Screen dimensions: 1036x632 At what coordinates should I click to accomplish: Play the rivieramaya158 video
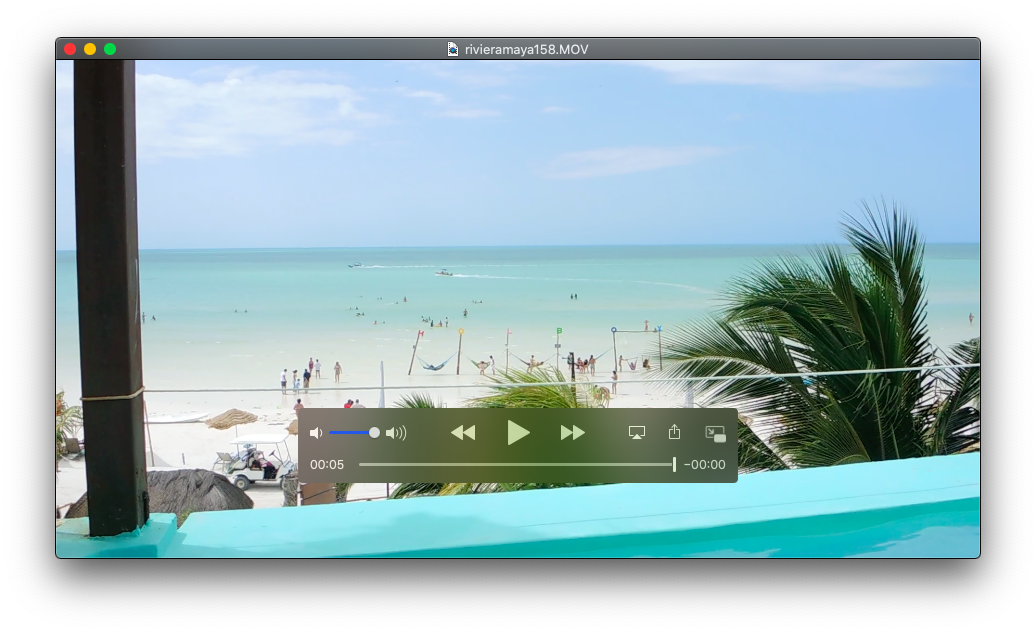(x=518, y=433)
